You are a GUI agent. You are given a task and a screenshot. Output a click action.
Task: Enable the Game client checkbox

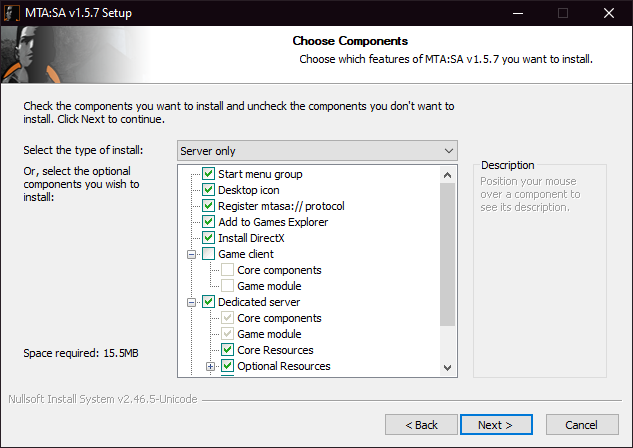click(x=209, y=254)
